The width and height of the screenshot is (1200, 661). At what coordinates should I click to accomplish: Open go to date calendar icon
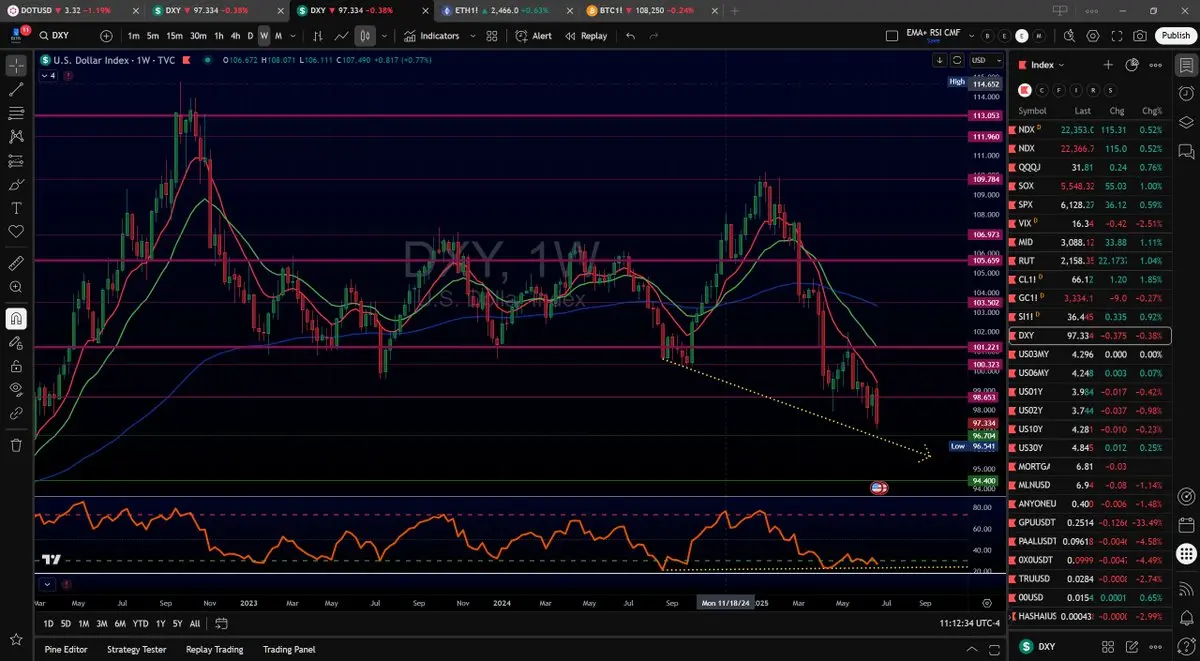(x=221, y=623)
